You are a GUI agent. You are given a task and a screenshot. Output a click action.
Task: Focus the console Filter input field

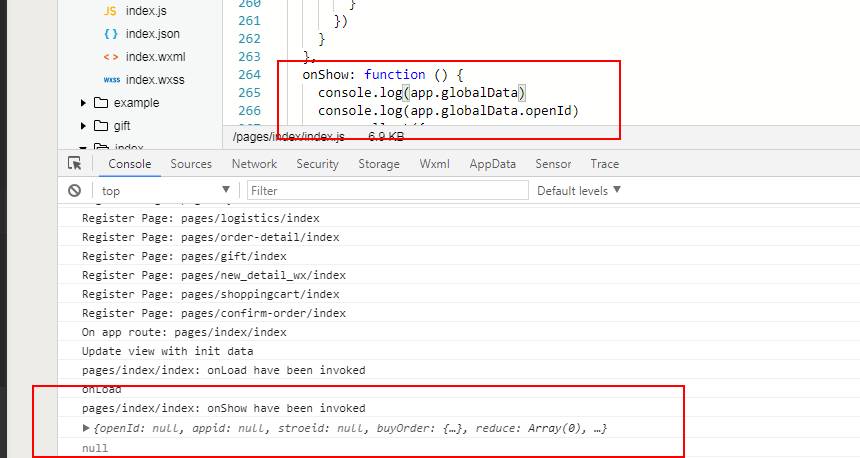[388, 190]
